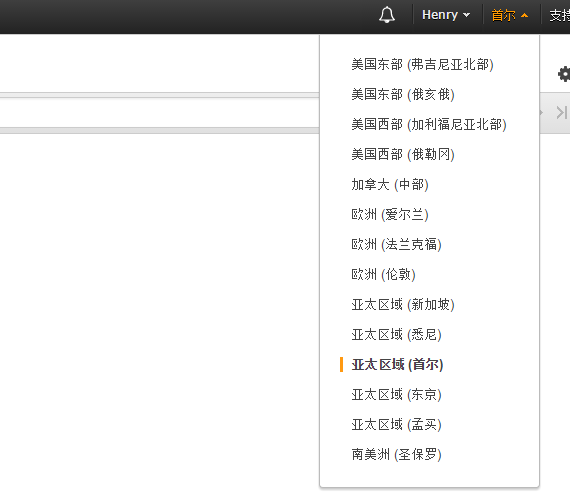Choose 亚太区域 (悉尼) region
This screenshot has height=497, width=570.
click(x=396, y=334)
